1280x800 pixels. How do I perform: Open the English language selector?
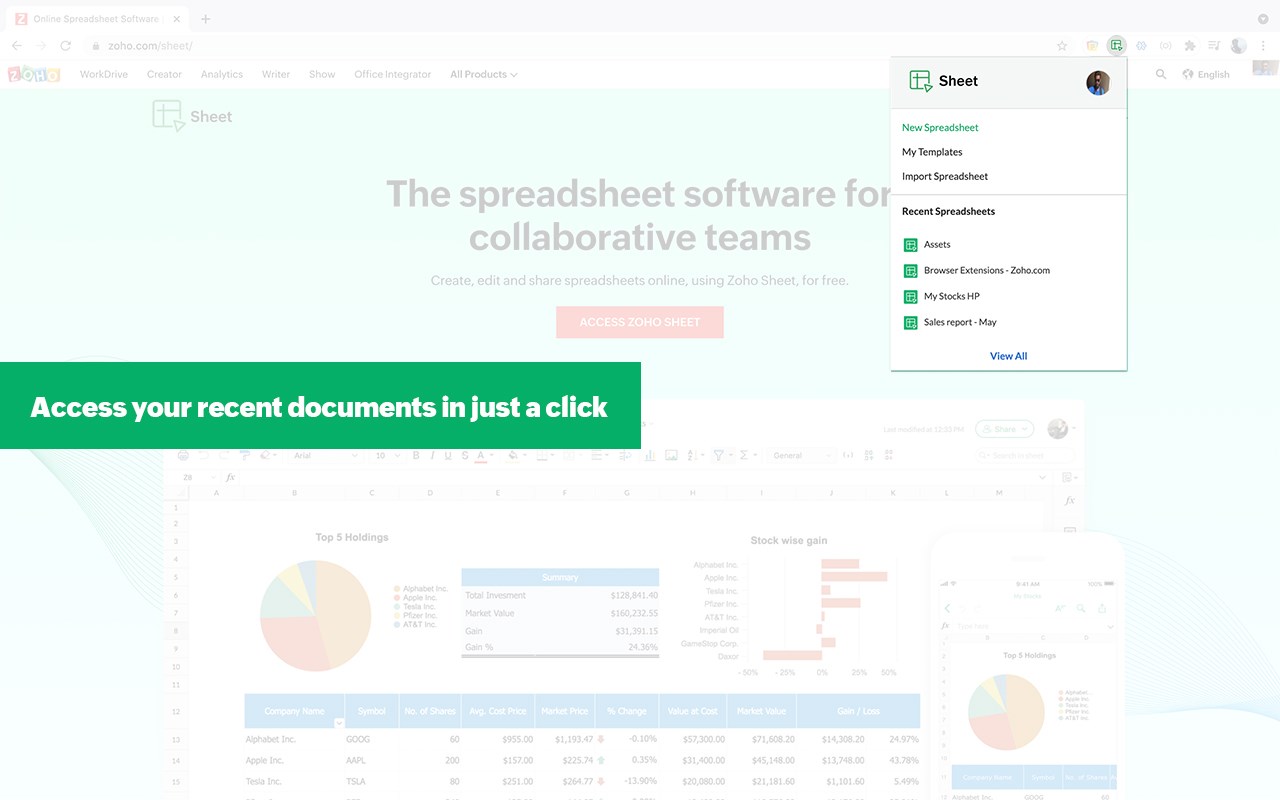(1206, 74)
